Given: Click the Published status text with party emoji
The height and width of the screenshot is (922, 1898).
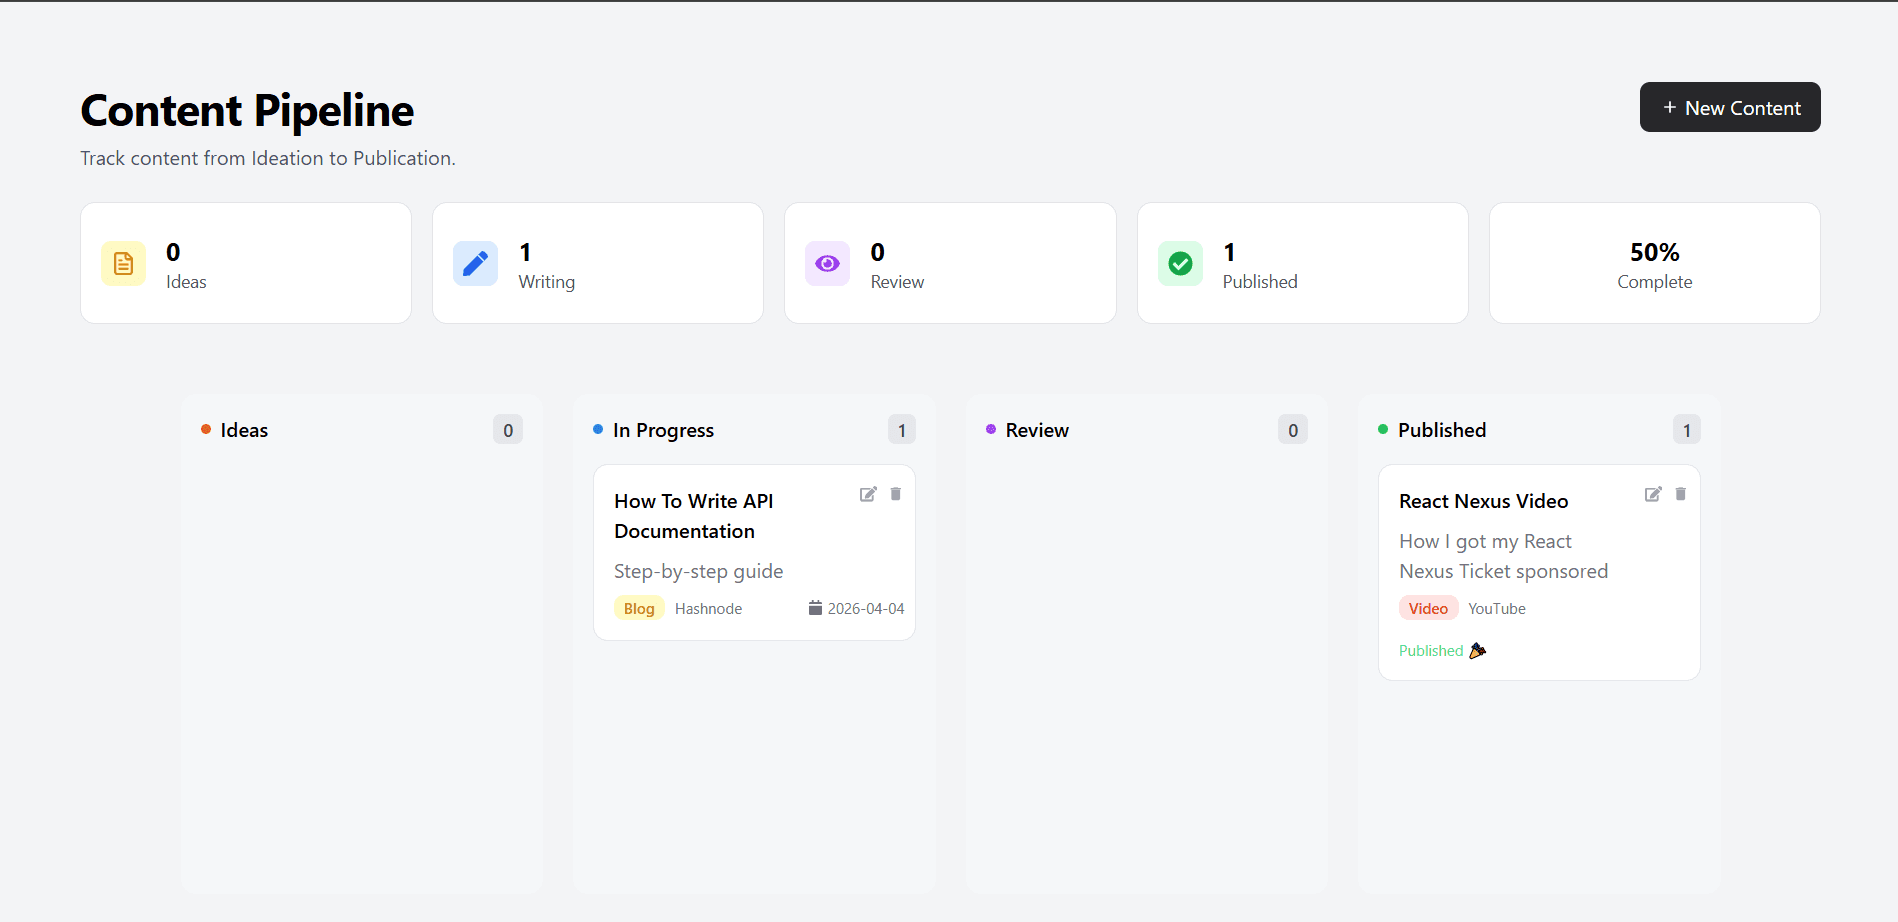Looking at the screenshot, I should [1441, 650].
